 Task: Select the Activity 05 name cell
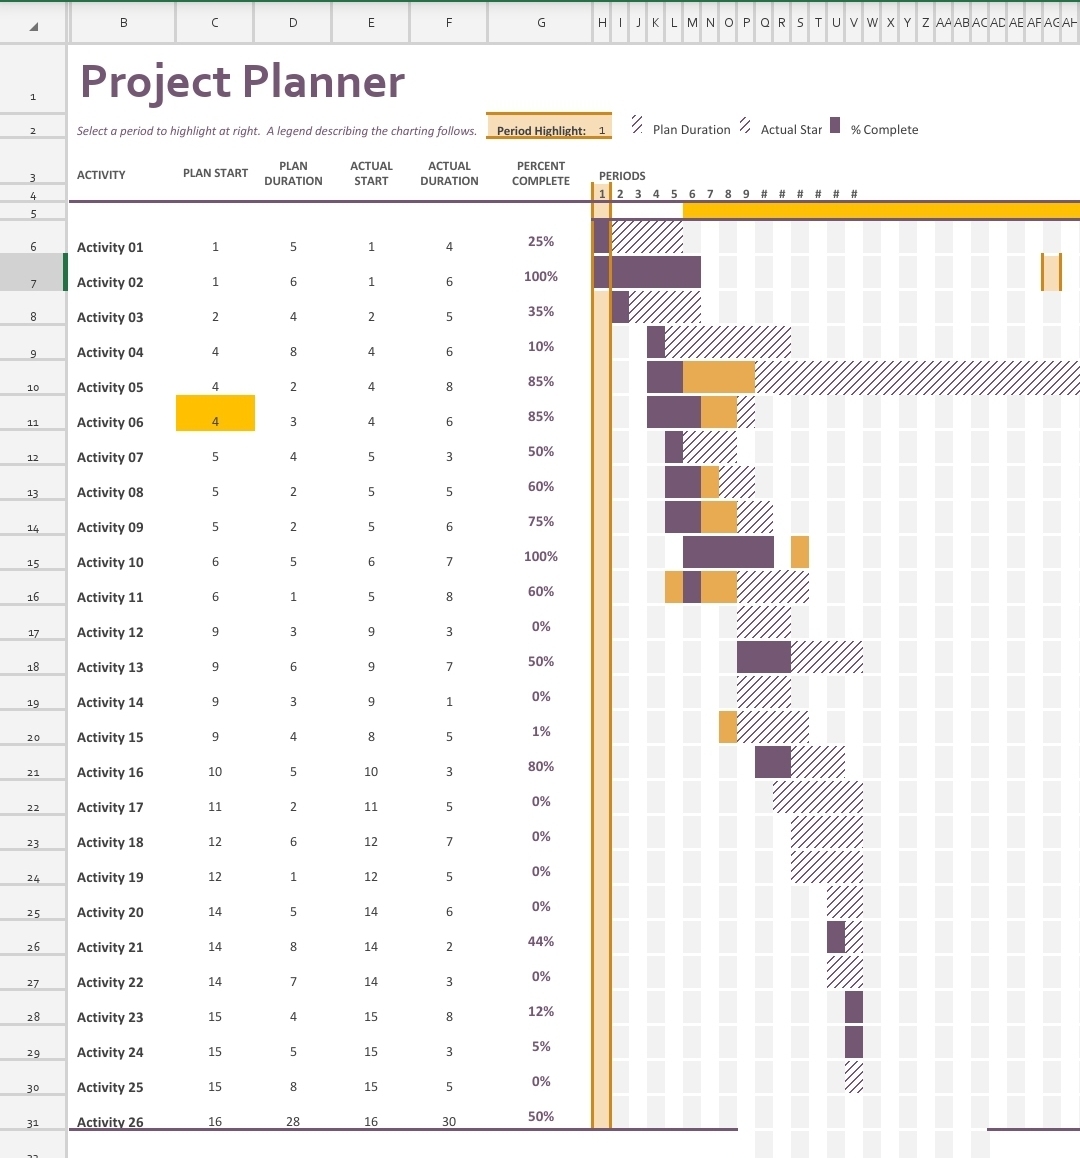tap(110, 387)
